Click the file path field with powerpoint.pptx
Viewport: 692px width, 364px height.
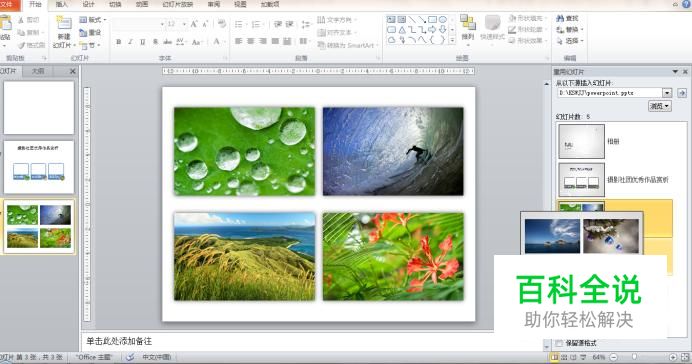click(x=609, y=93)
